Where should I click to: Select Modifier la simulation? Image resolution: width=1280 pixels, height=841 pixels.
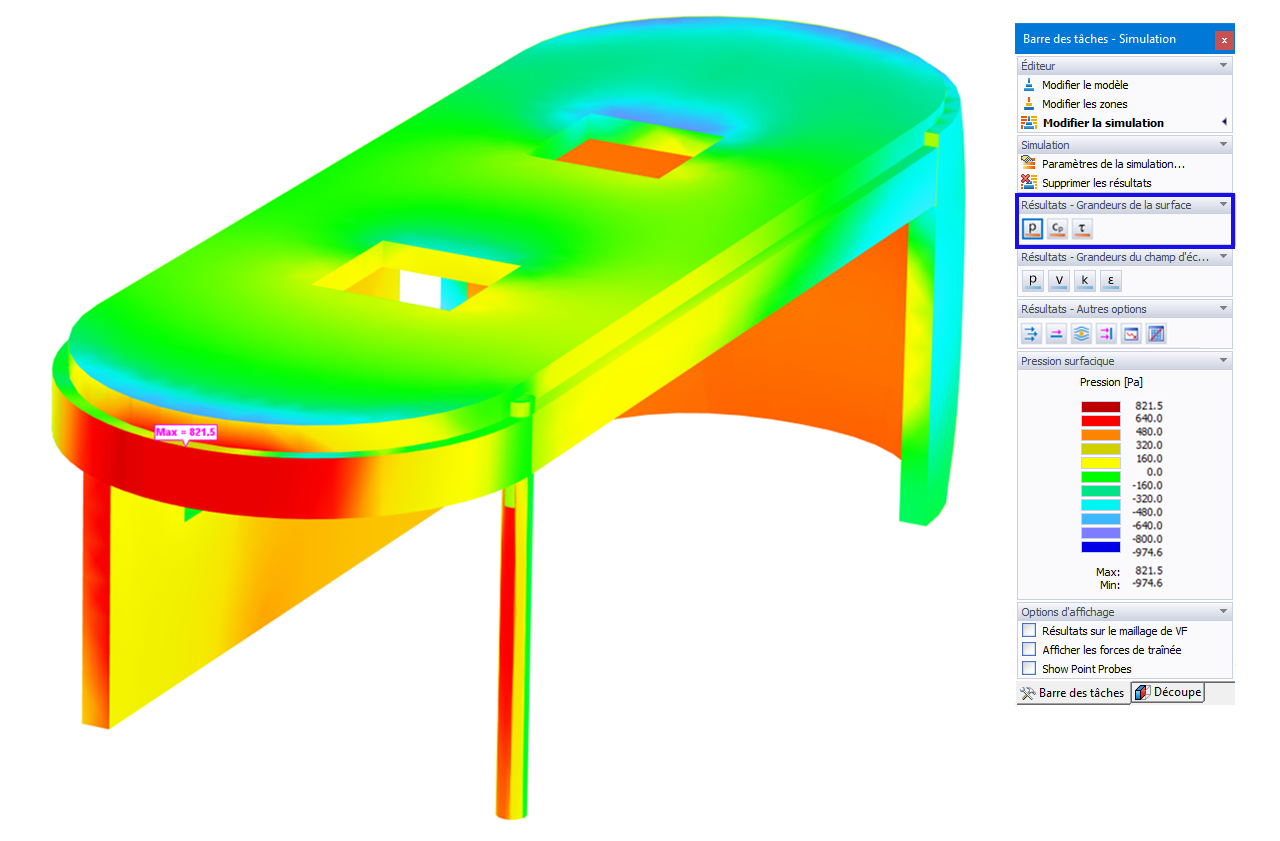[1103, 123]
